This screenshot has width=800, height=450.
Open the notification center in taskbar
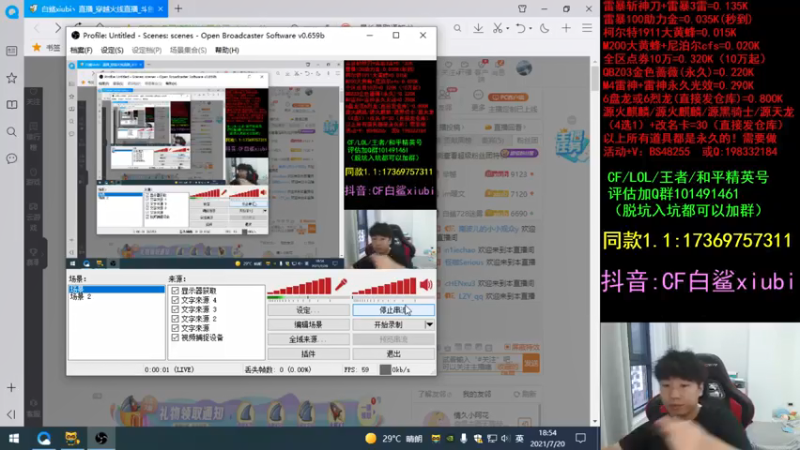(x=581, y=438)
